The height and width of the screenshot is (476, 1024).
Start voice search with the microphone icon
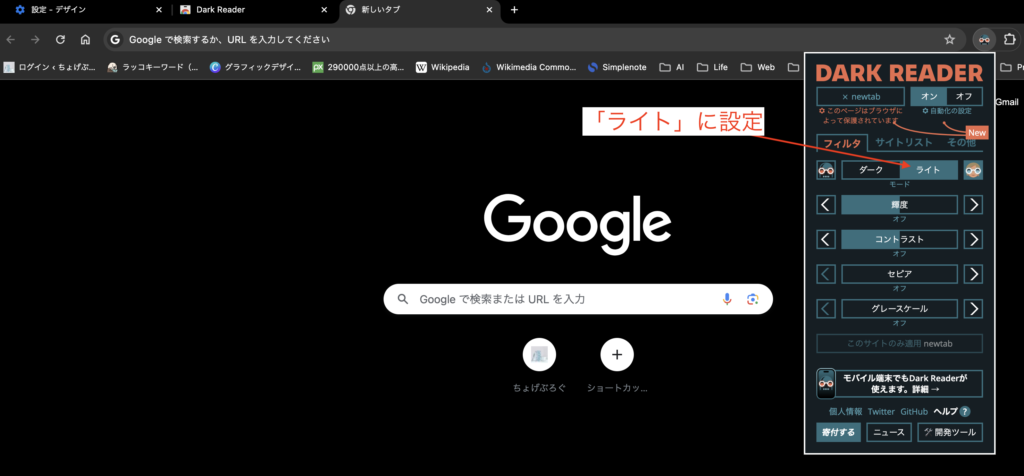tap(727, 299)
